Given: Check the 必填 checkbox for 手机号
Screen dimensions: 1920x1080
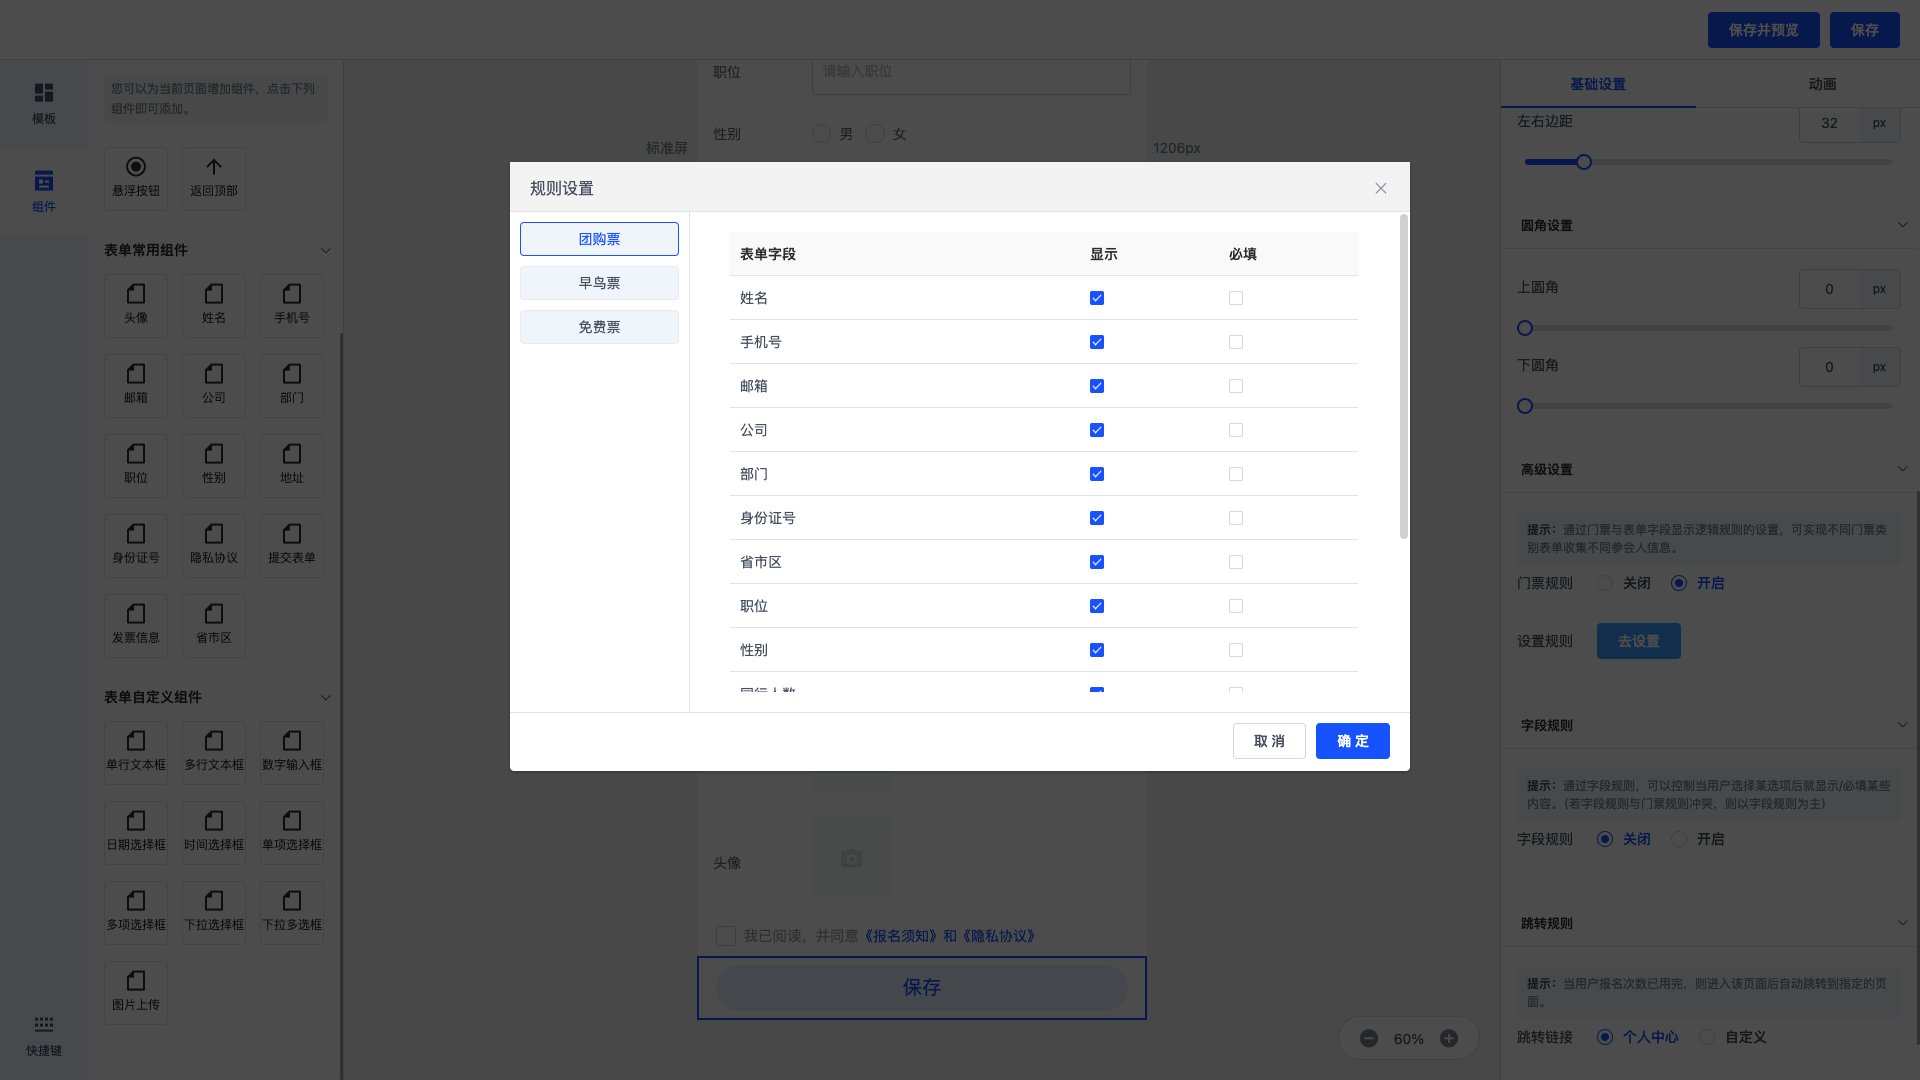Looking at the screenshot, I should [1236, 342].
